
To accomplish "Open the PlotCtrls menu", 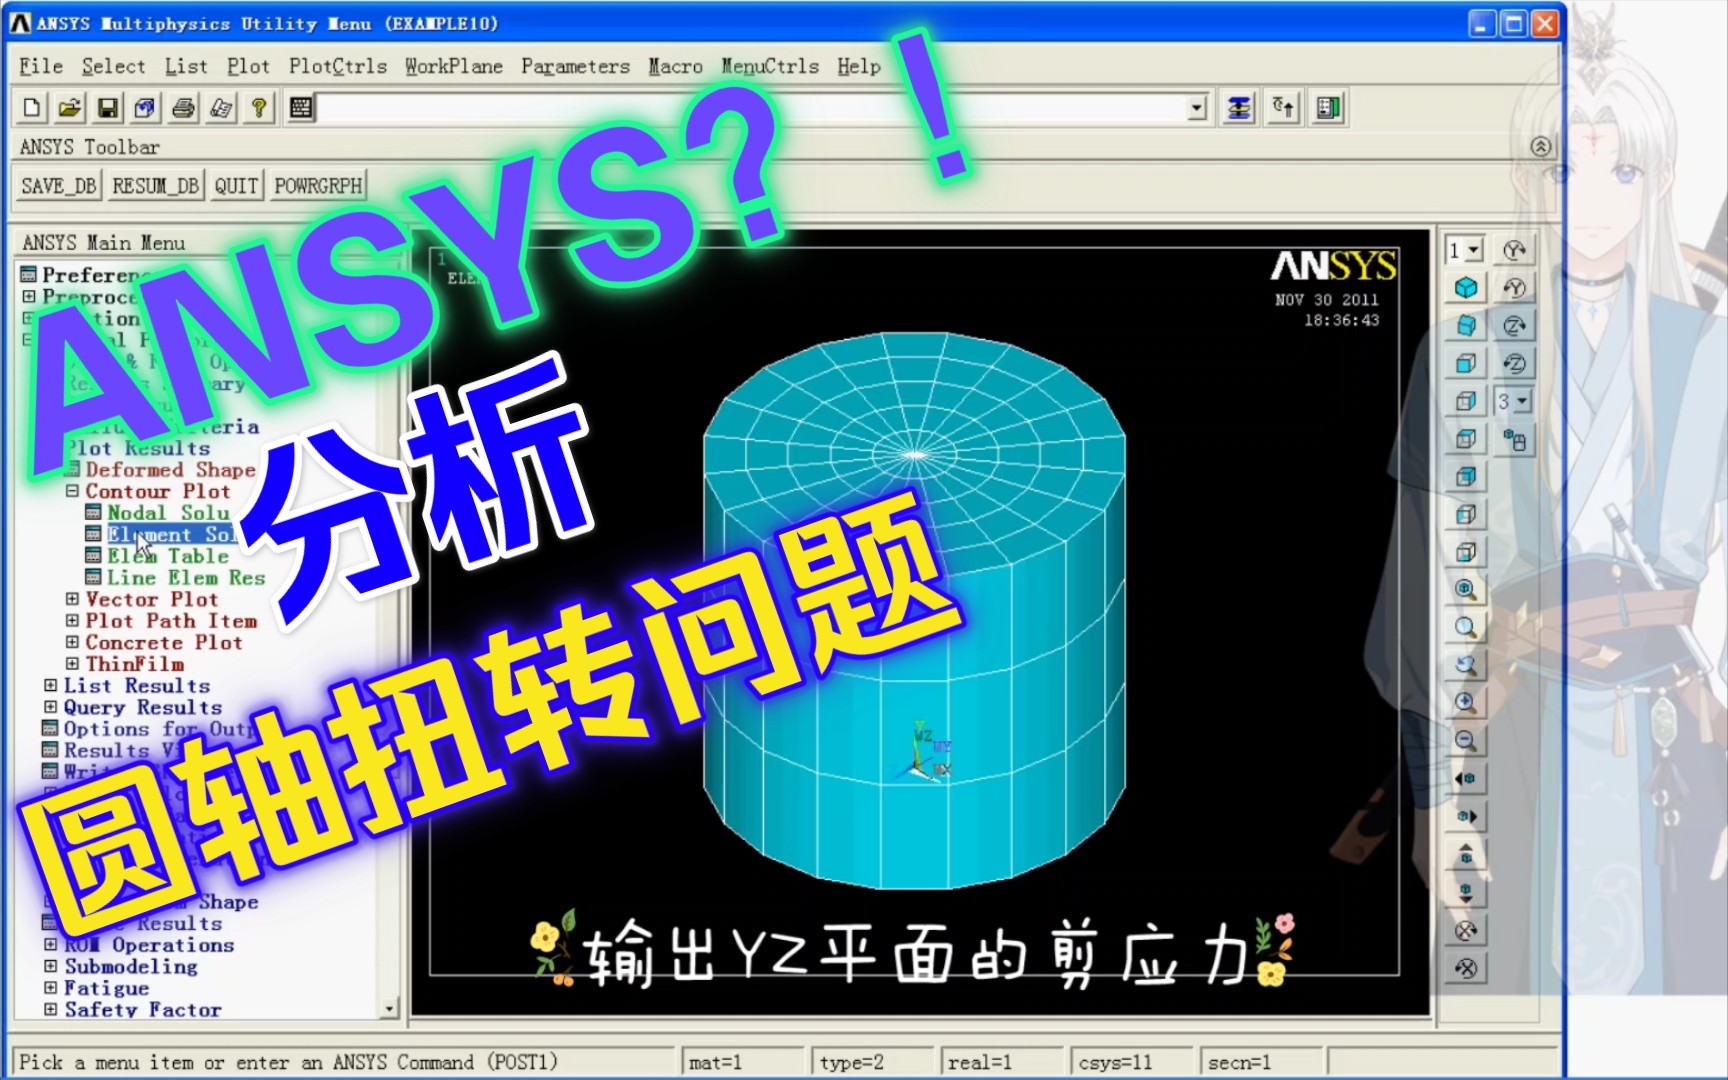I will (x=338, y=66).
